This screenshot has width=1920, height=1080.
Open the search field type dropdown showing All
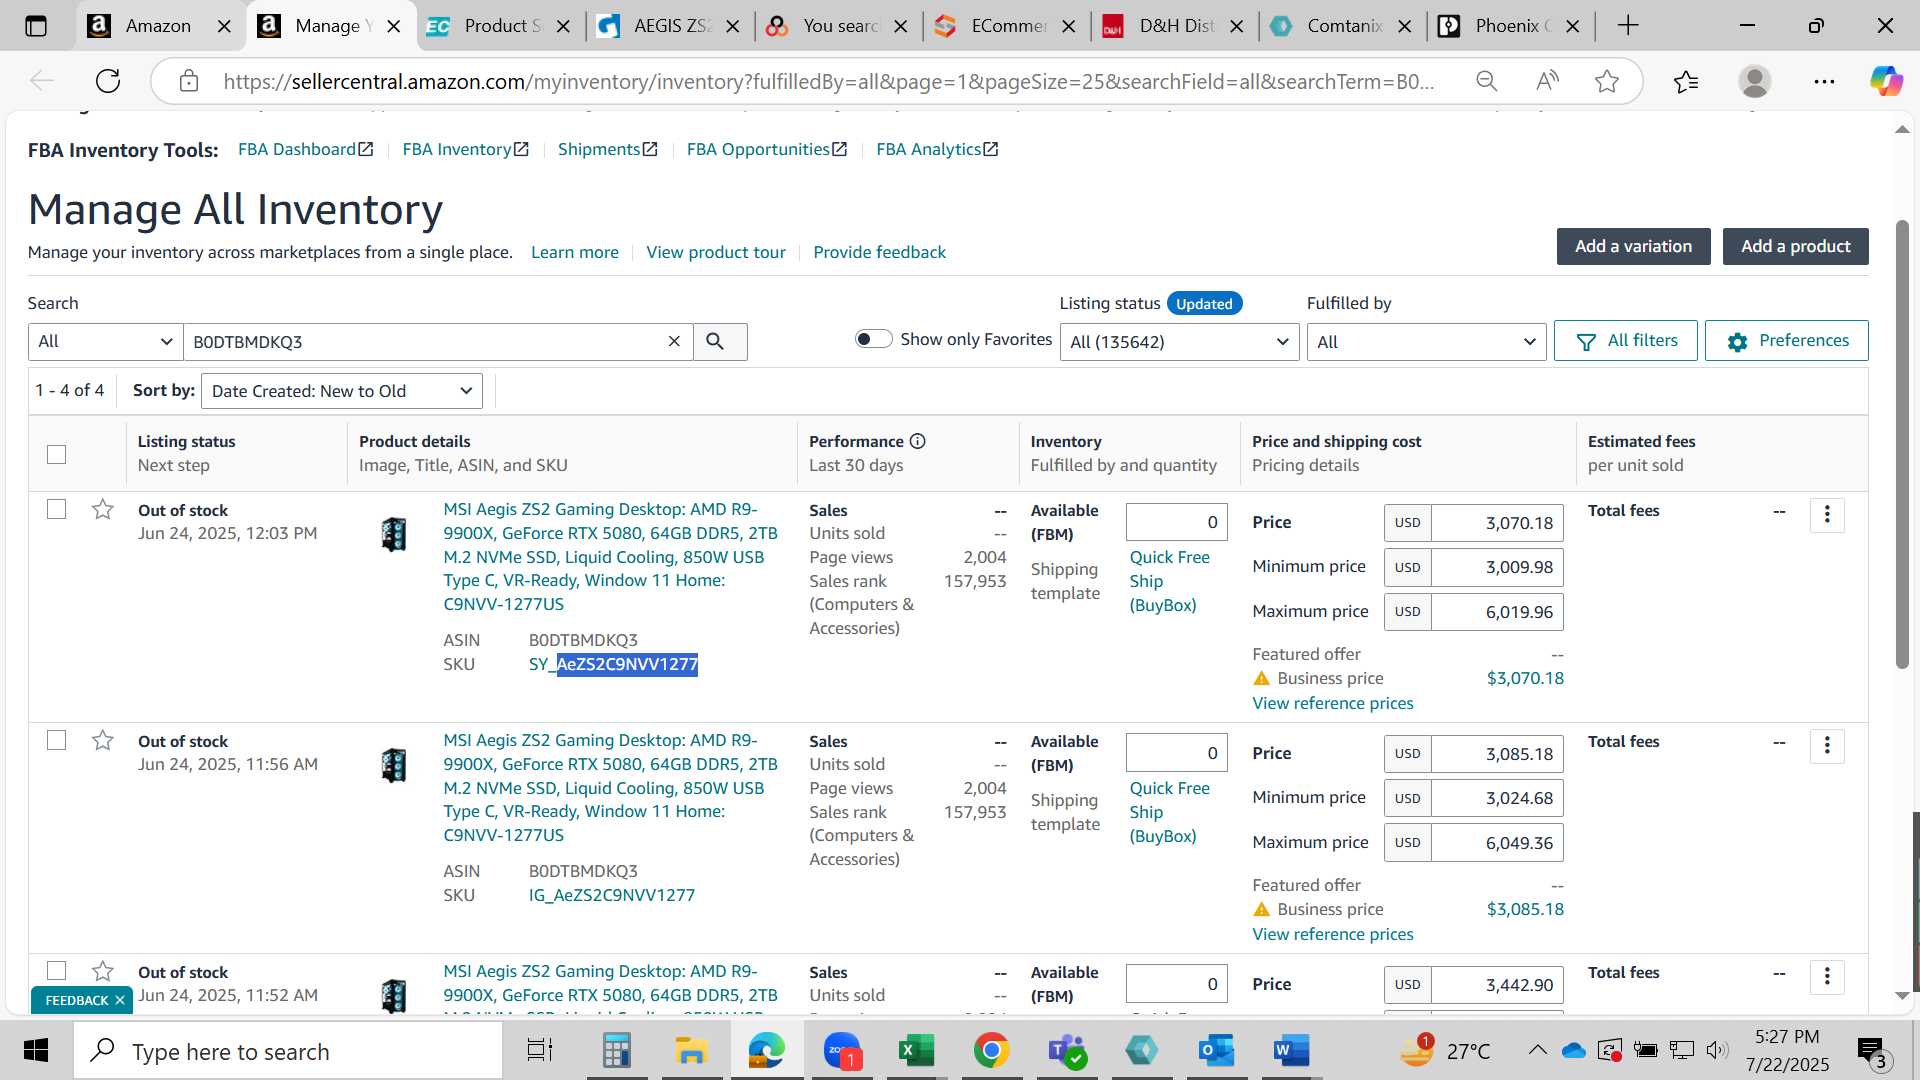point(105,342)
